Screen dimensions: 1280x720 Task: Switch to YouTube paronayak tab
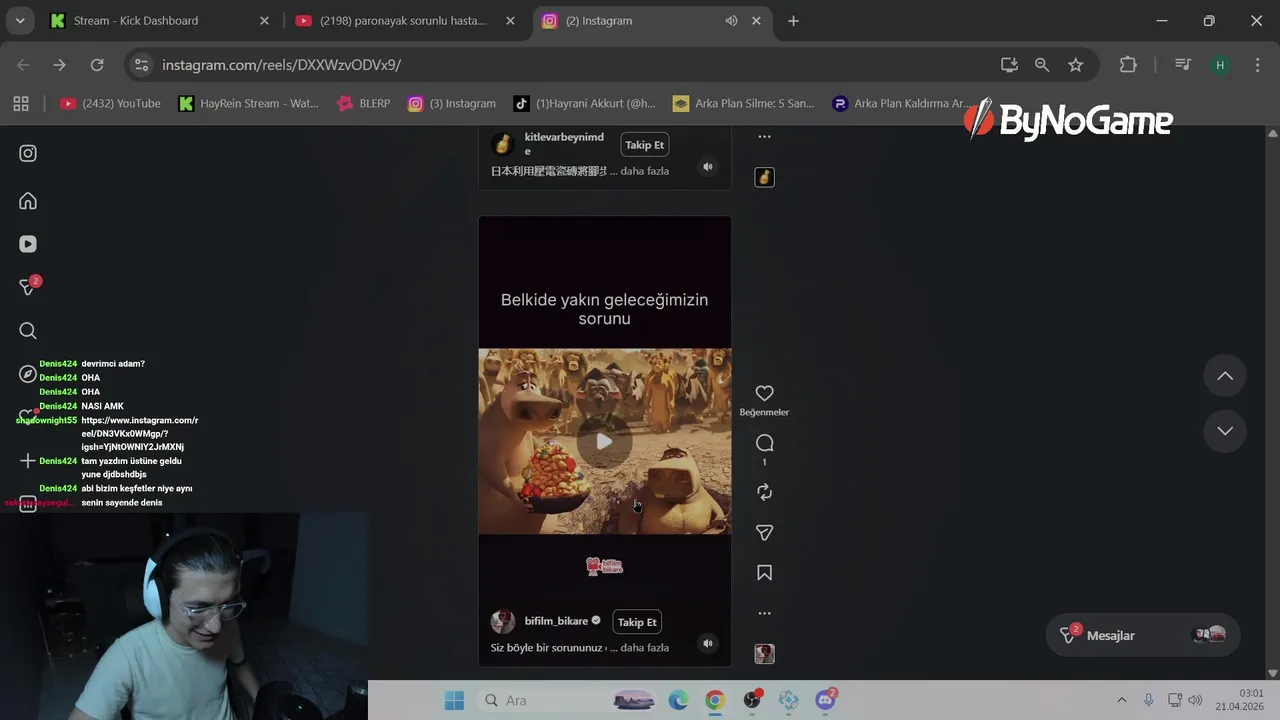pyautogui.click(x=404, y=20)
